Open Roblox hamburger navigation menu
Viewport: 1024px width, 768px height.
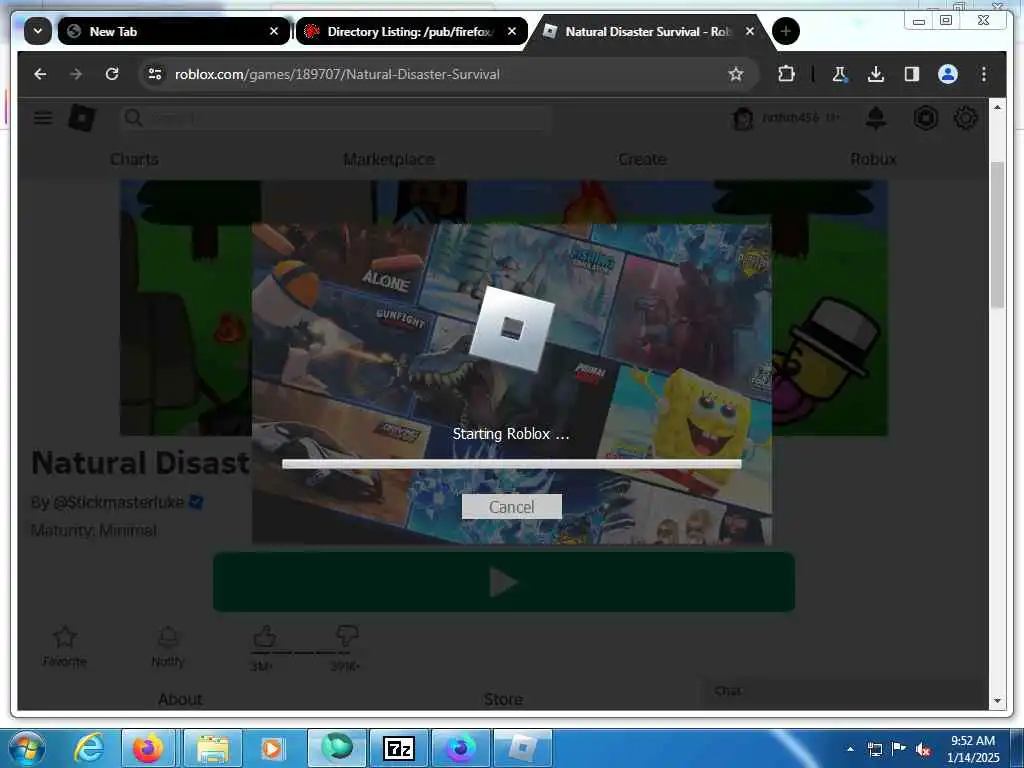coord(43,118)
